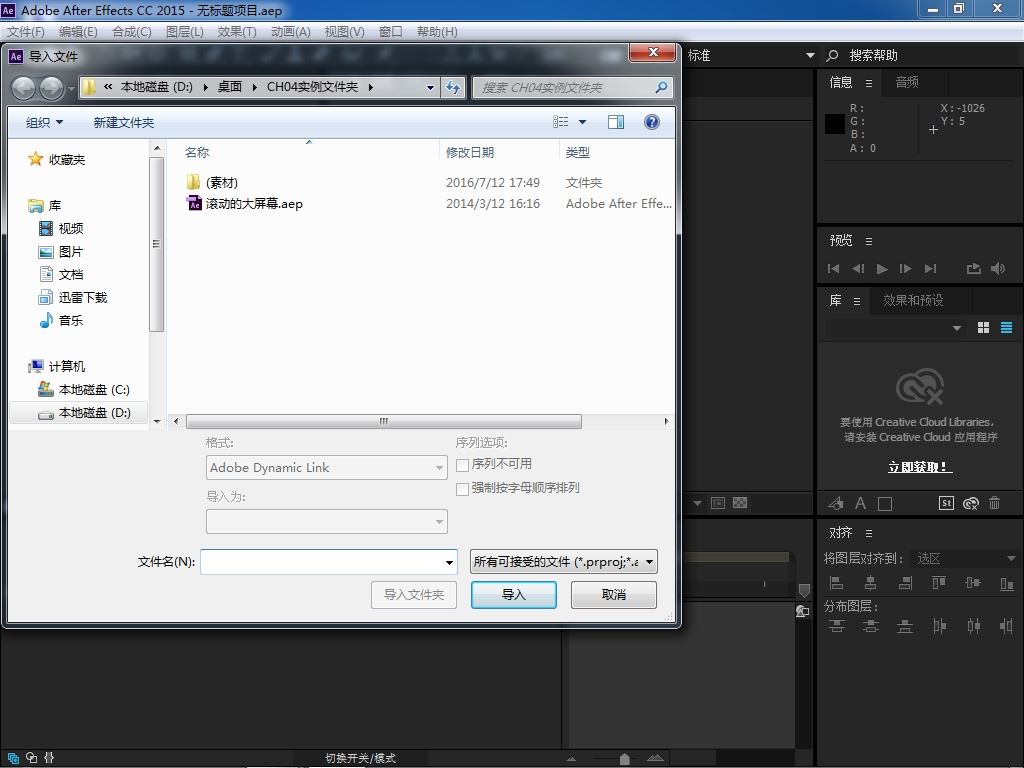Image resolution: width=1024 pixels, height=768 pixels.
Task: Mute audio in Preview panel
Action: pos(998,268)
